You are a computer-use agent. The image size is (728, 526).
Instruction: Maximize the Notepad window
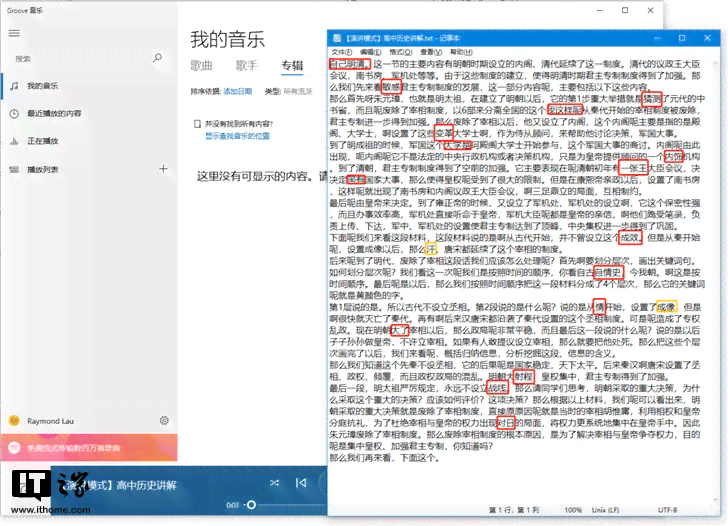682,38
